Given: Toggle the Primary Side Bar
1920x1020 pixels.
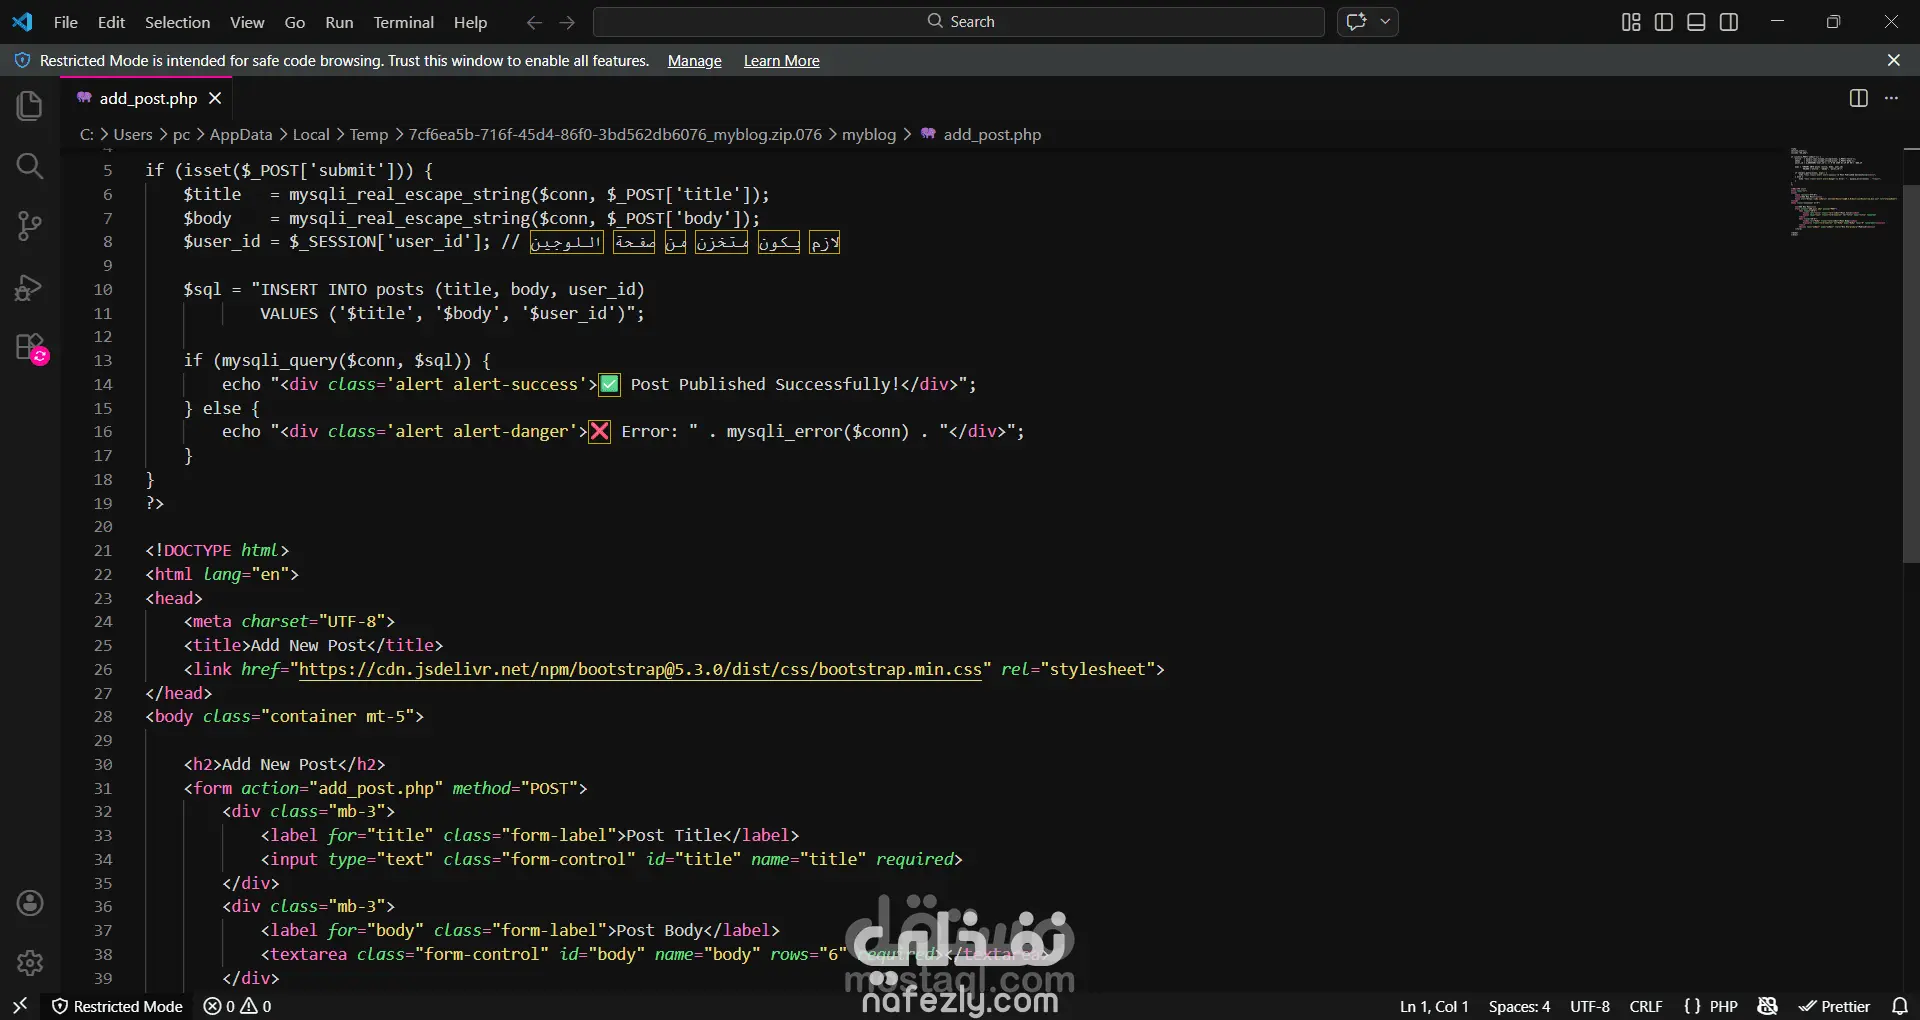Looking at the screenshot, I should pos(1664,22).
